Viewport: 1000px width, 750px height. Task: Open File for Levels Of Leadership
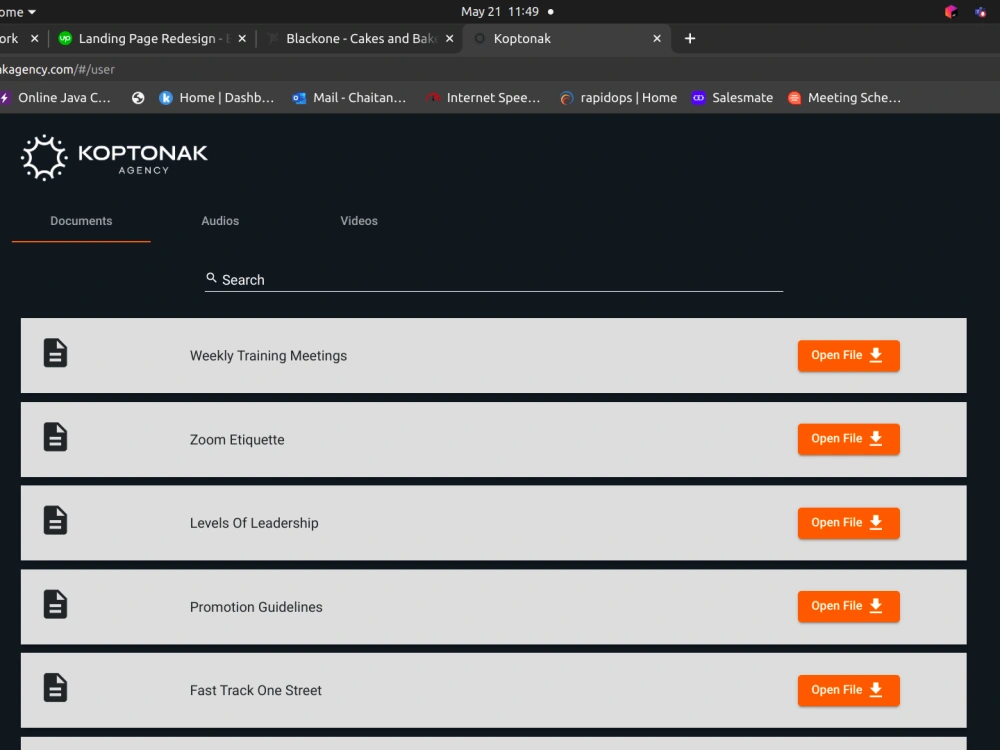[x=848, y=523]
